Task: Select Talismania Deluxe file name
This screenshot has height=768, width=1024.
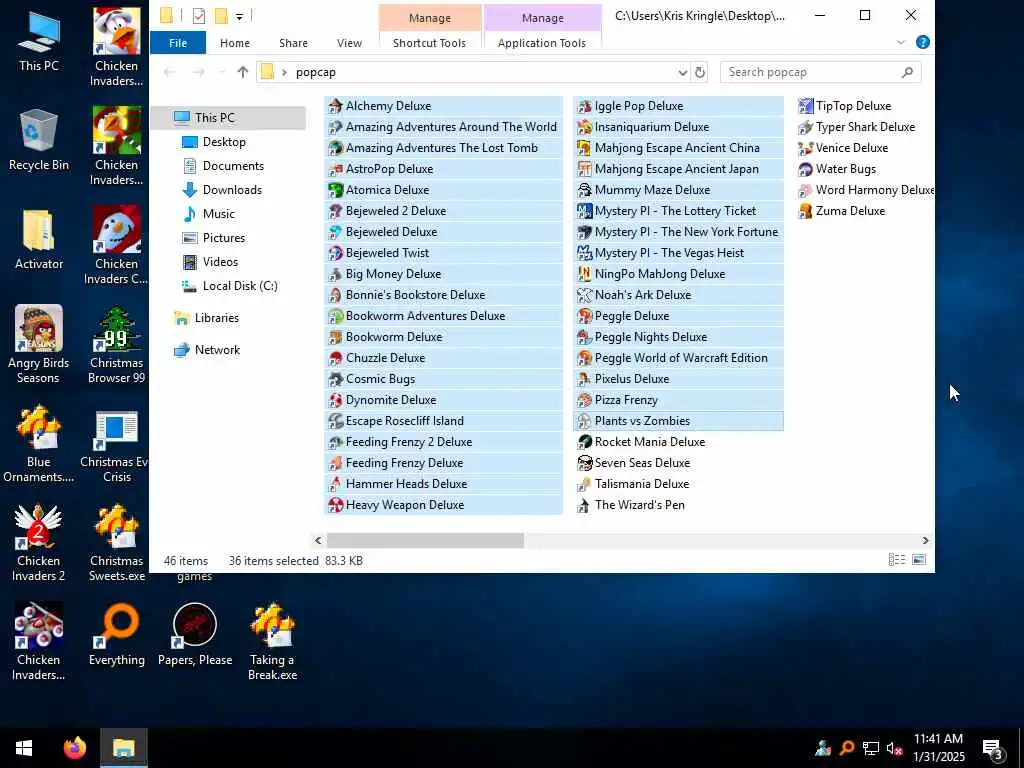Action: tap(641, 484)
